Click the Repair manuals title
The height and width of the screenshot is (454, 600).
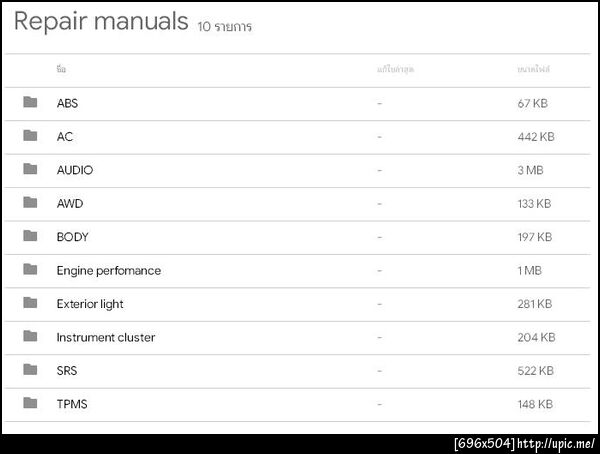tap(101, 21)
